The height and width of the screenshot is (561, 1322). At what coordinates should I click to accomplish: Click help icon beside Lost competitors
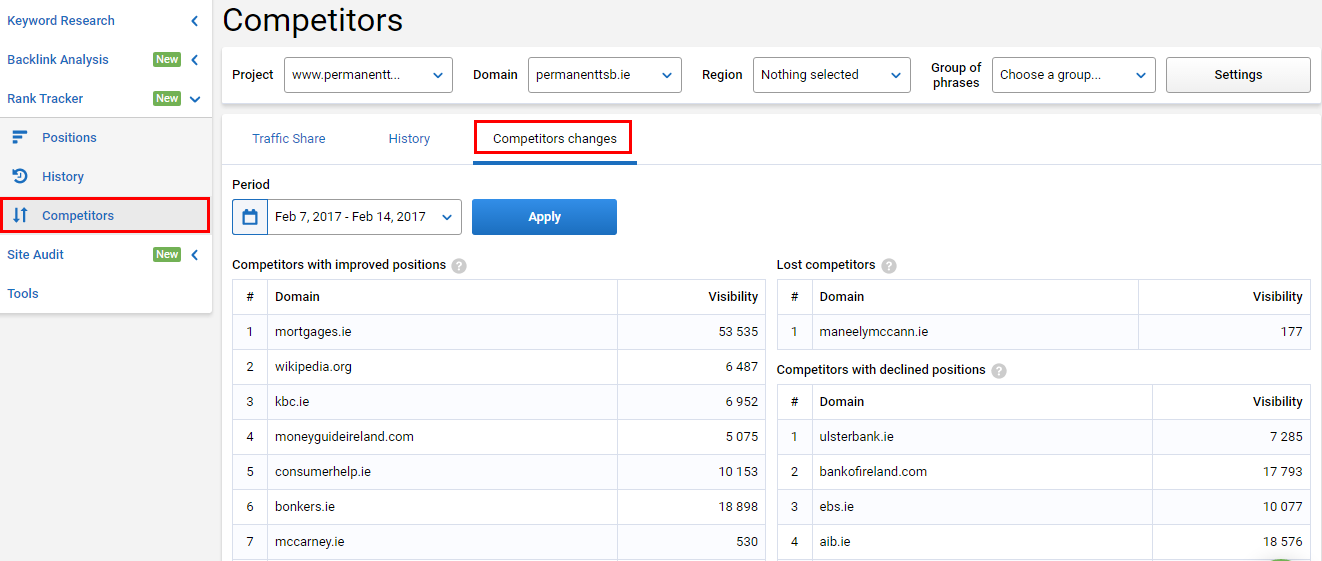pos(889,265)
